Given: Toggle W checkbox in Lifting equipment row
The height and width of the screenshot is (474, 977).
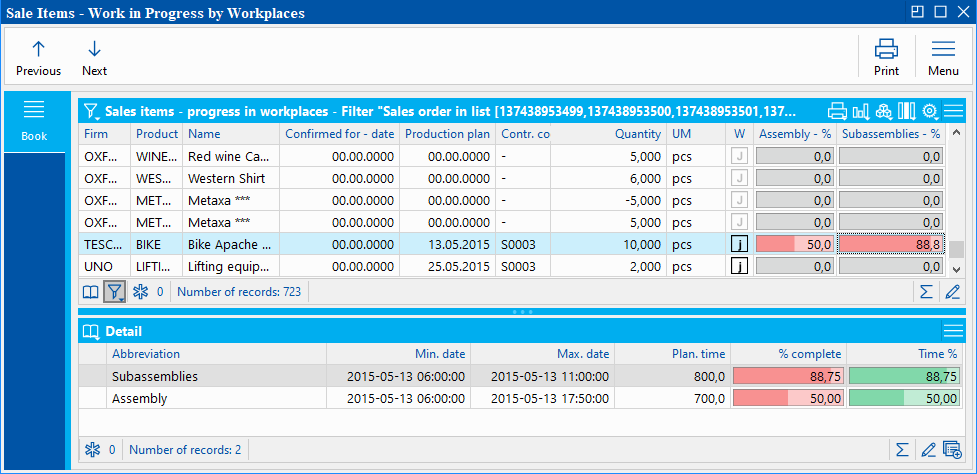Looking at the screenshot, I should (739, 267).
